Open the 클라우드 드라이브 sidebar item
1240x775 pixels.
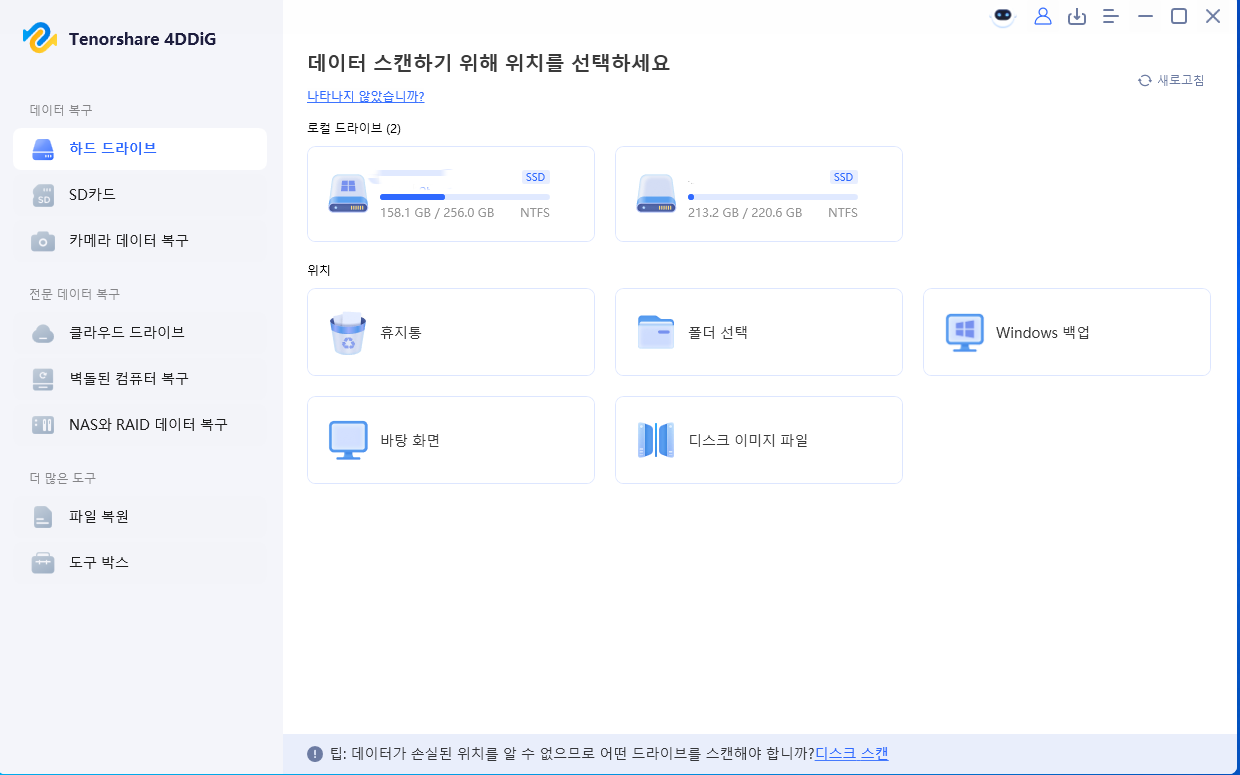[x=140, y=333]
